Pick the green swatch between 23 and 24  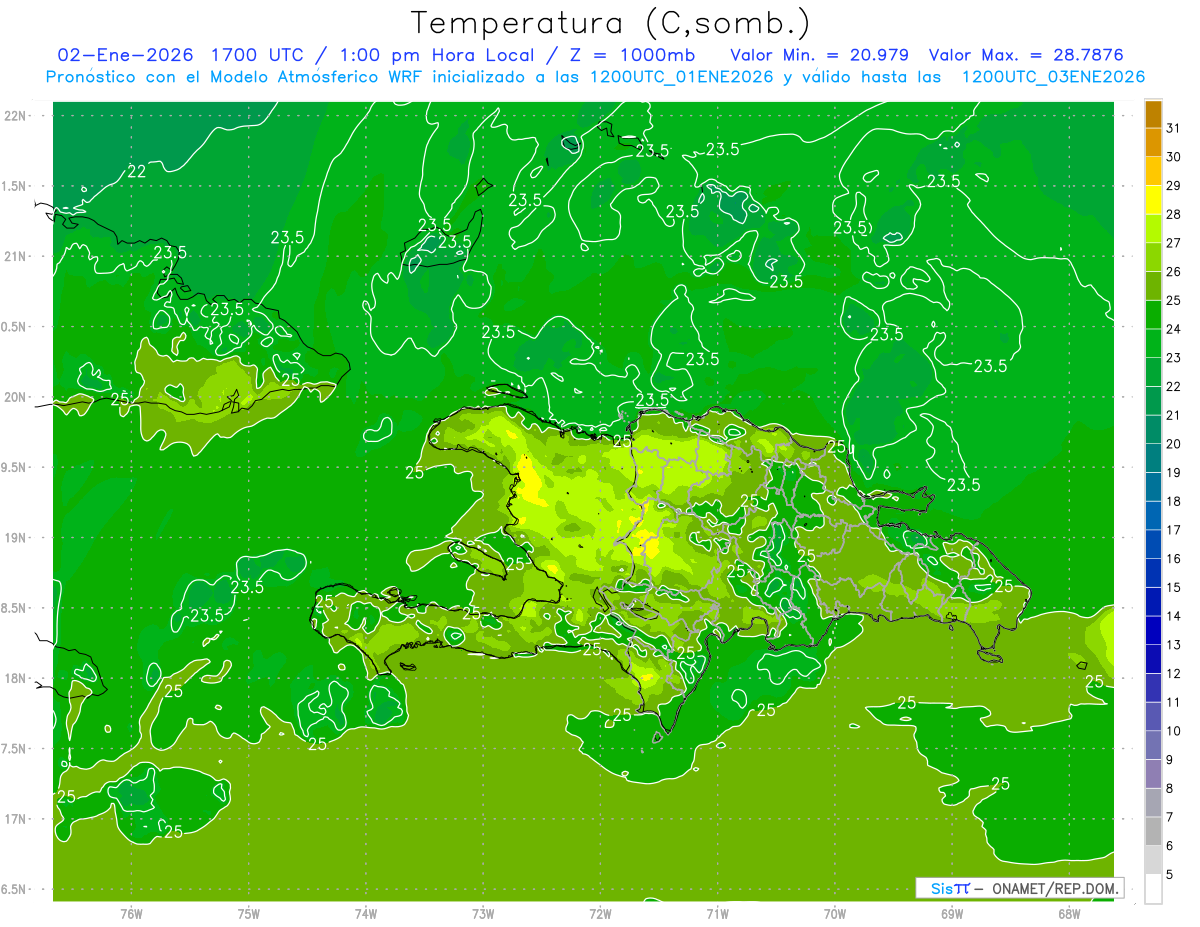click(1153, 343)
